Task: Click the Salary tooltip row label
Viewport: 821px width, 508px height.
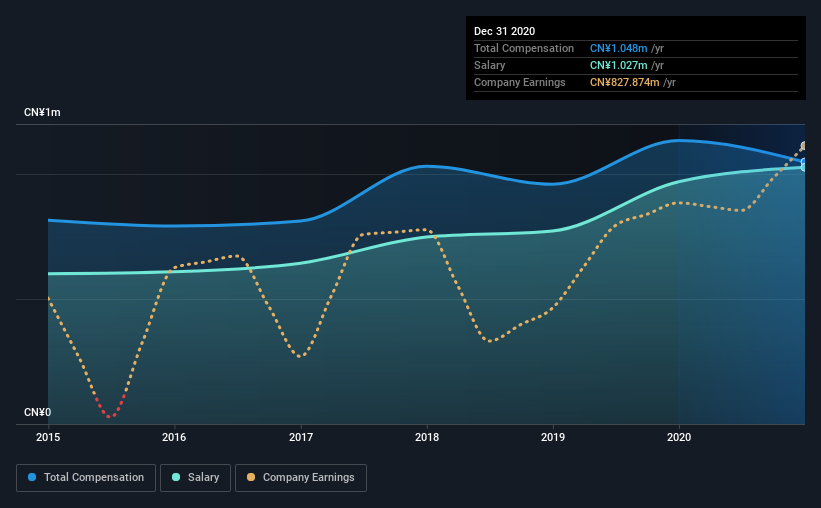Action: pyautogui.click(x=490, y=65)
